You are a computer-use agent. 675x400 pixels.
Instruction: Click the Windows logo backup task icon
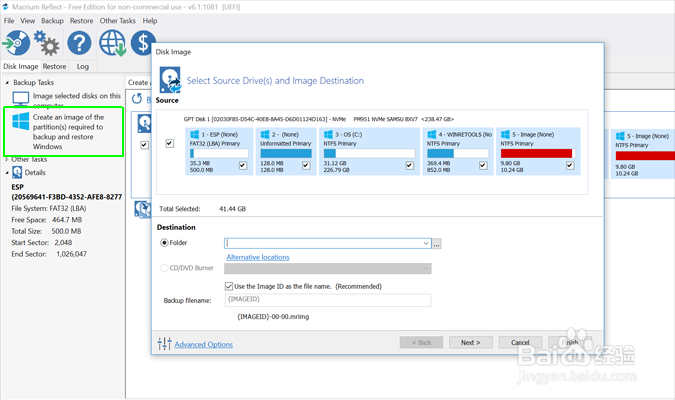tap(21, 121)
